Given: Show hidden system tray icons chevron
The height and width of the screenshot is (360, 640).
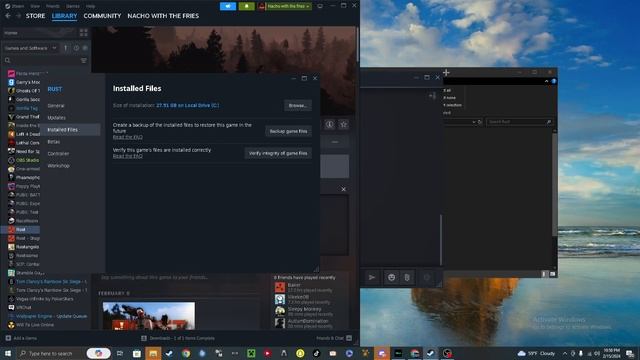Looking at the screenshot, I should tap(565, 353).
